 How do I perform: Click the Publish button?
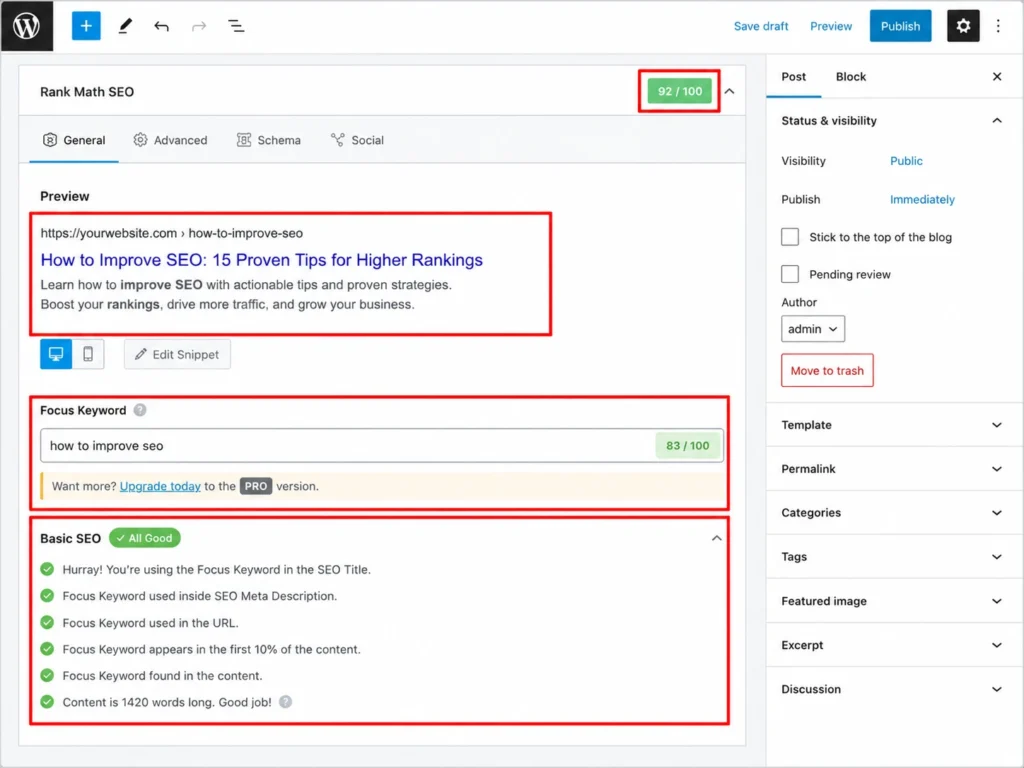pyautogui.click(x=901, y=26)
